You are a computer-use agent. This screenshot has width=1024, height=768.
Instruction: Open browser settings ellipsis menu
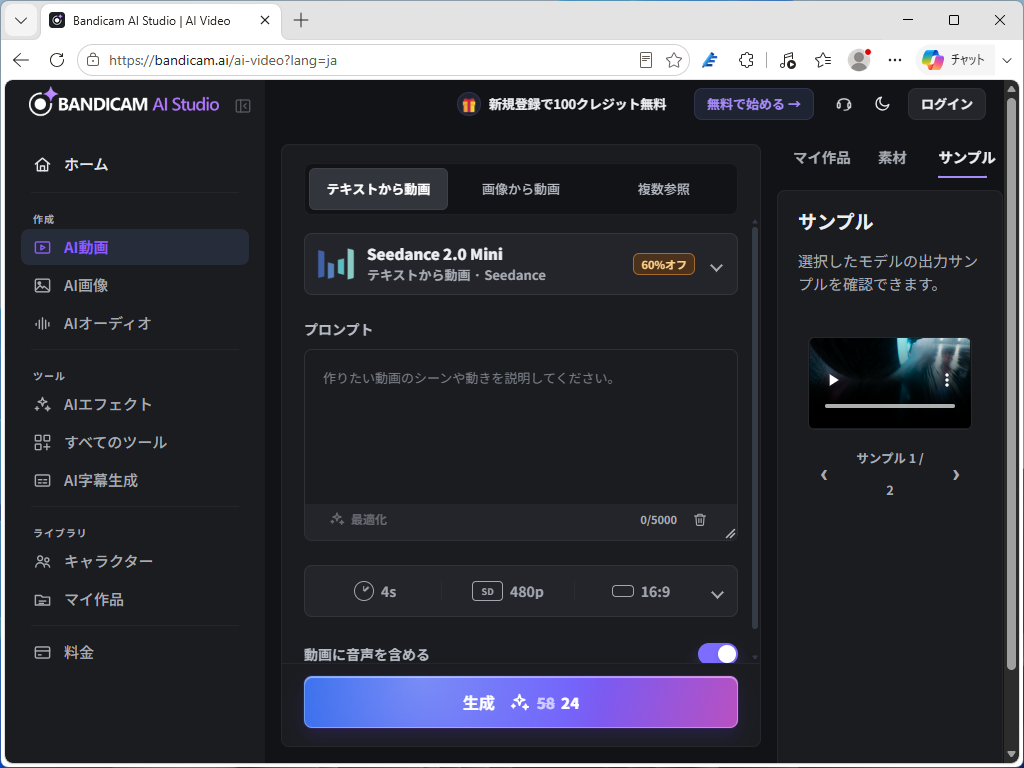pos(895,60)
